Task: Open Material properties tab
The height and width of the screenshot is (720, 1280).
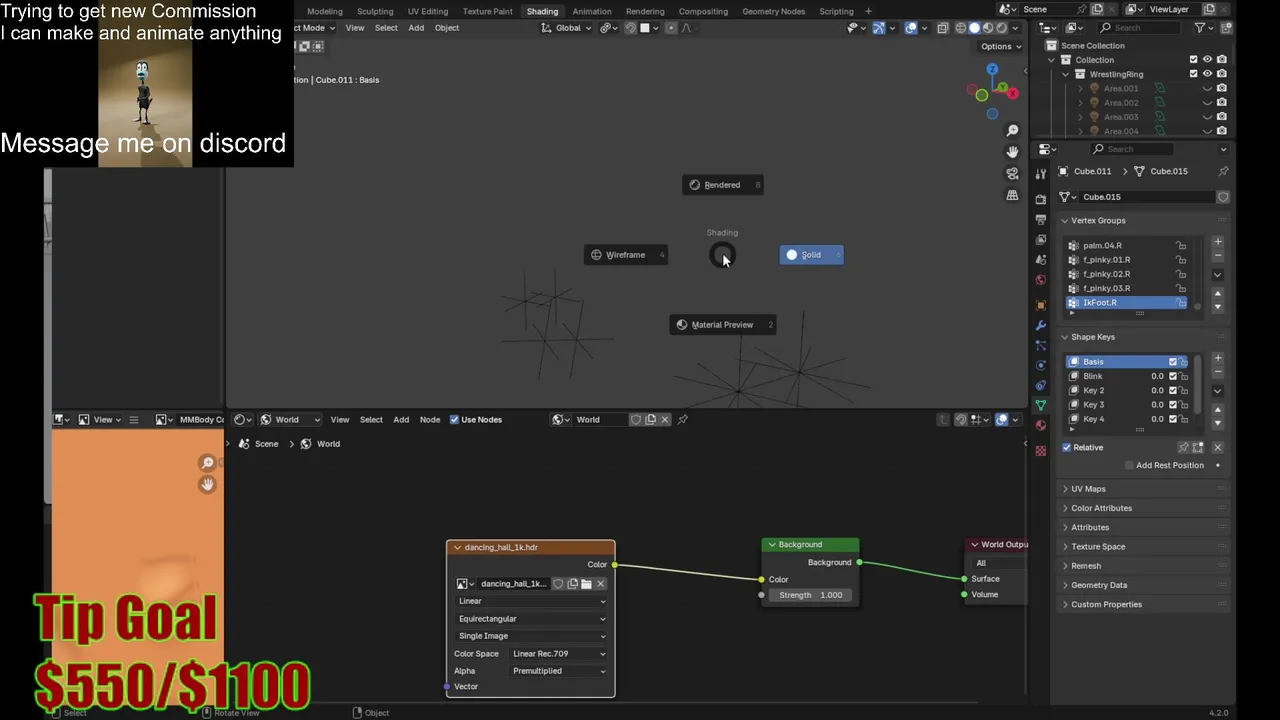Action: pos(1041,426)
